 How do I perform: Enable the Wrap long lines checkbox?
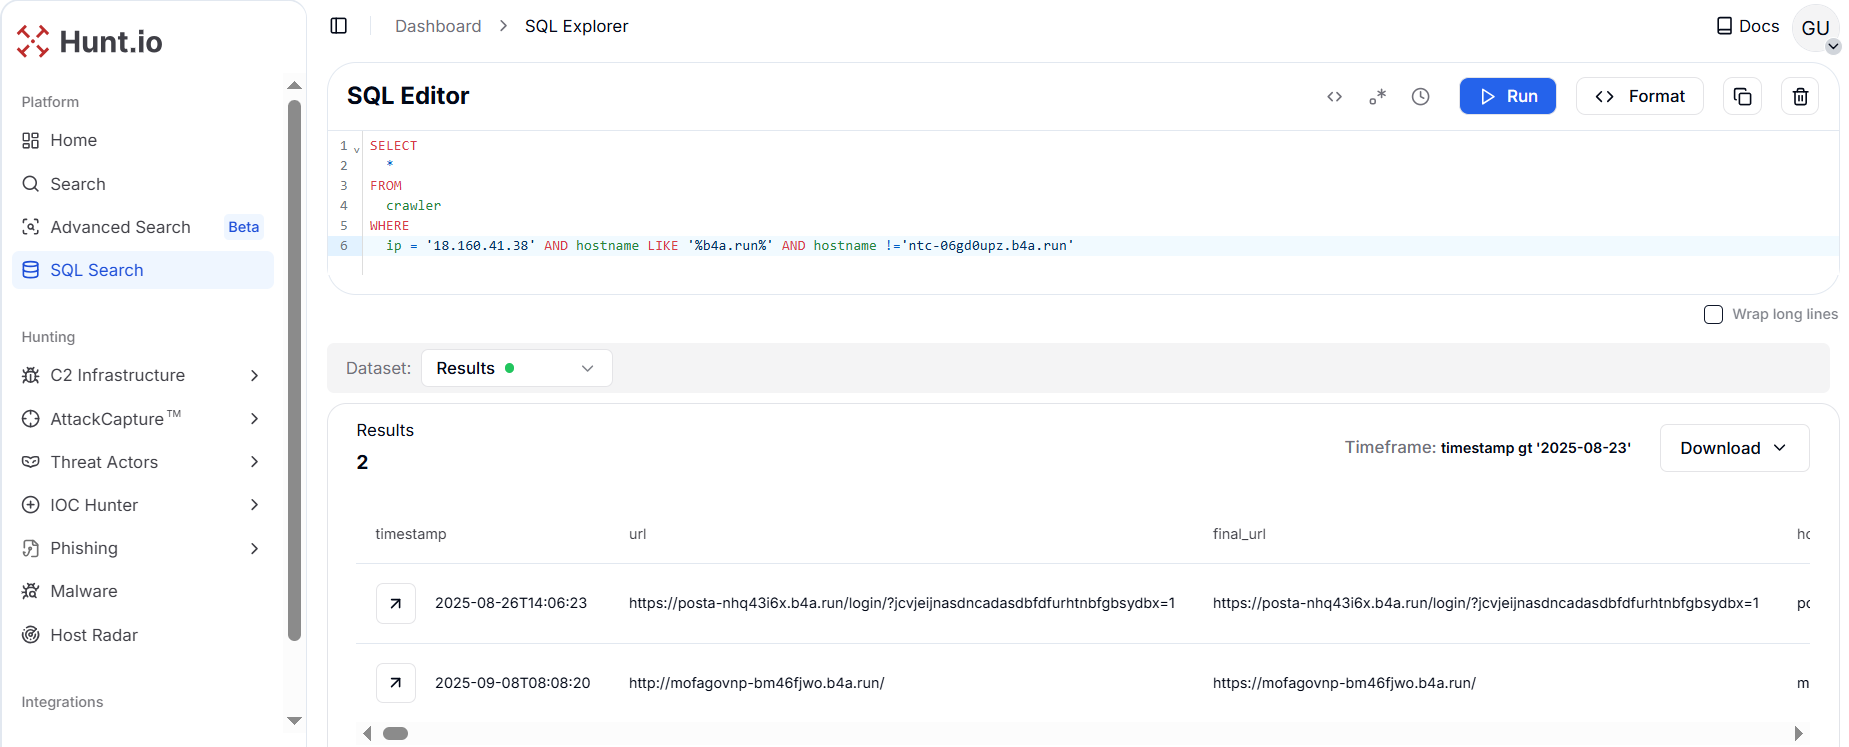(x=1713, y=314)
